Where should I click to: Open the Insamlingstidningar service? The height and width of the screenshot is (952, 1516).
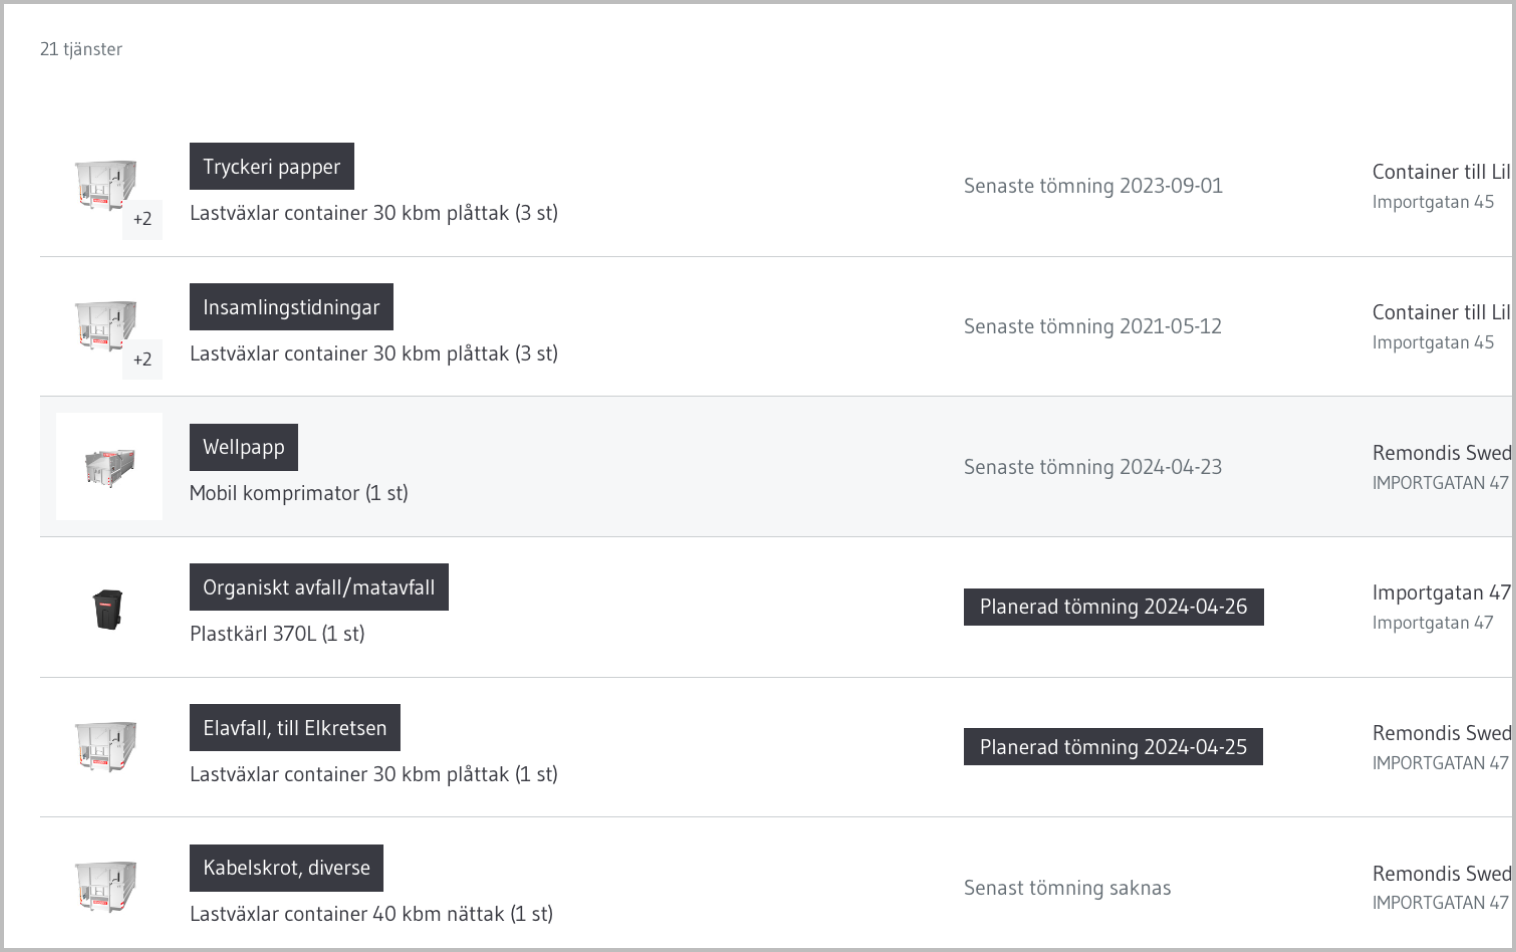coord(291,307)
